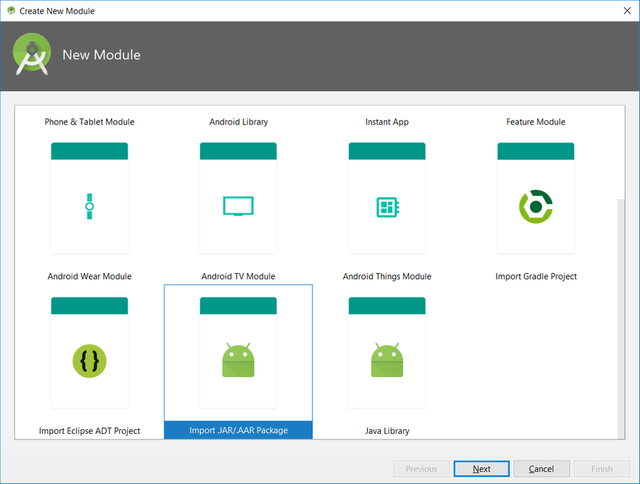Image resolution: width=640 pixels, height=484 pixels.
Task: Select the Android TV screen icon tile
Action: pos(238,206)
